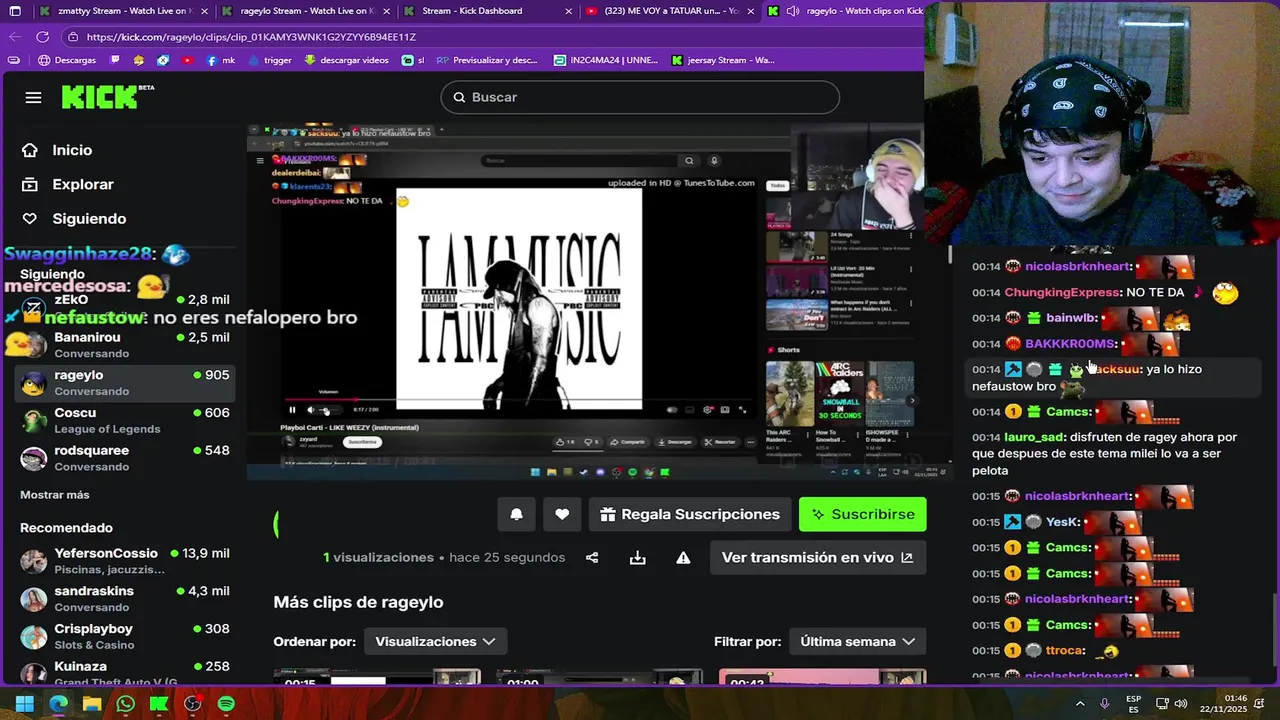
Task: Expand Mostrar más in sidebar
Action: pyautogui.click(x=55, y=495)
